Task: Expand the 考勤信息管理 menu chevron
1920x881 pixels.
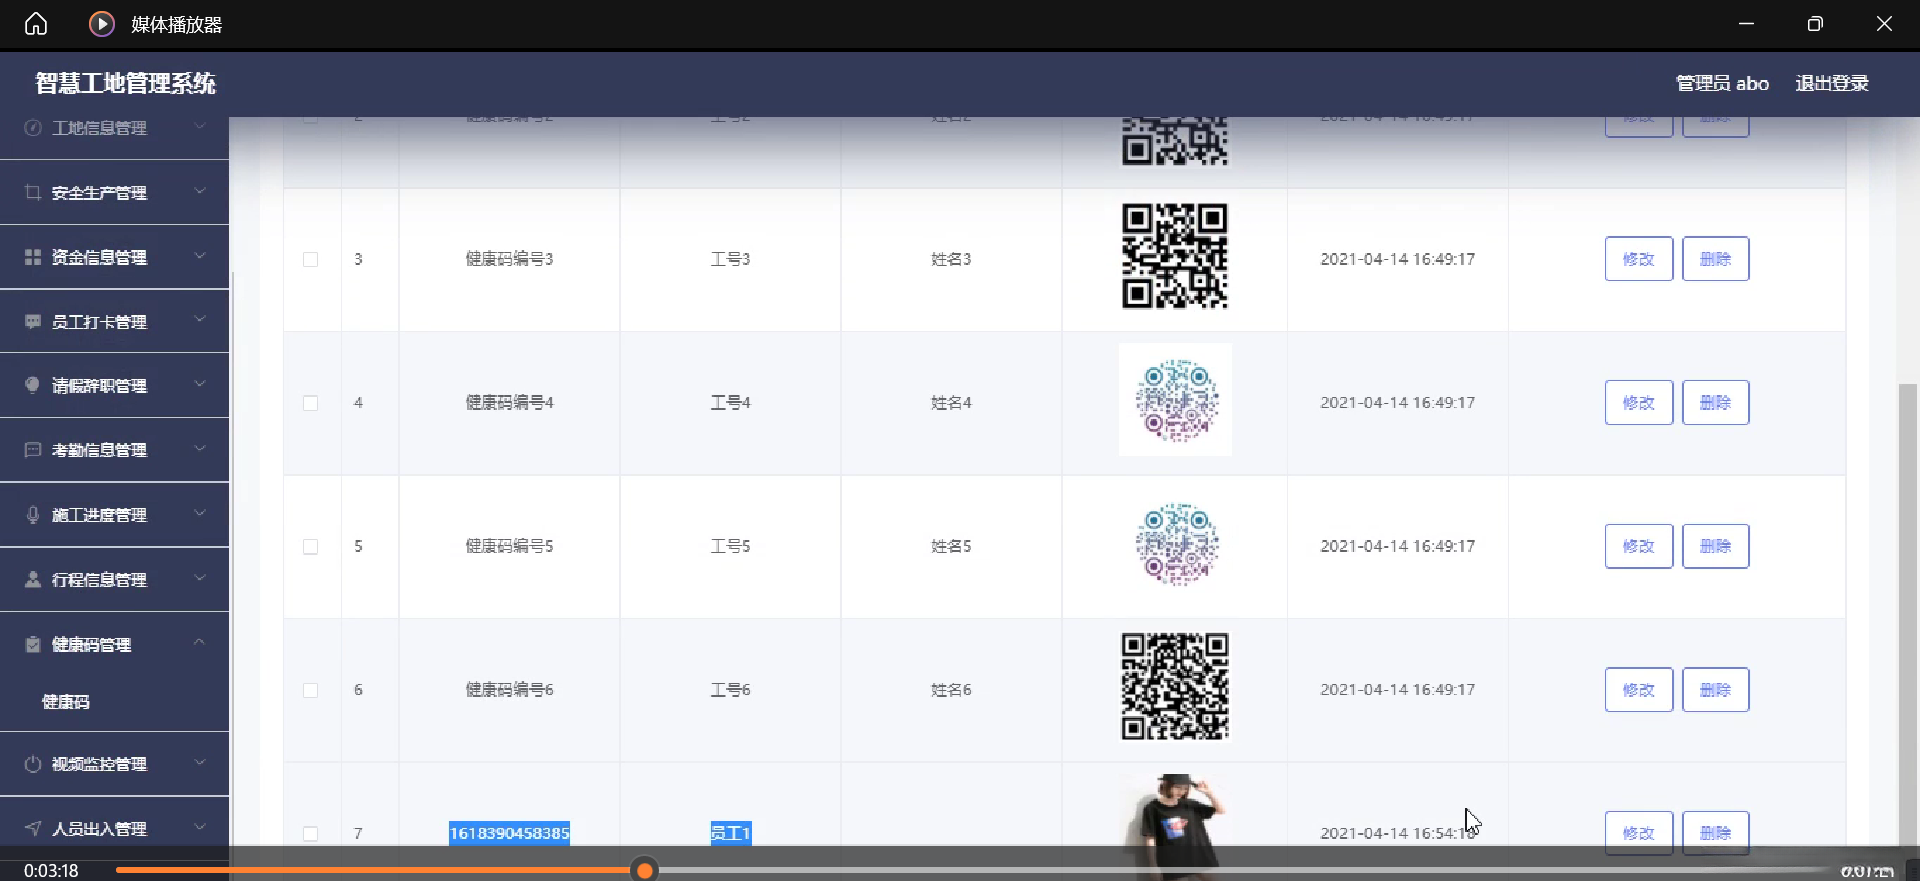Action: (x=200, y=449)
